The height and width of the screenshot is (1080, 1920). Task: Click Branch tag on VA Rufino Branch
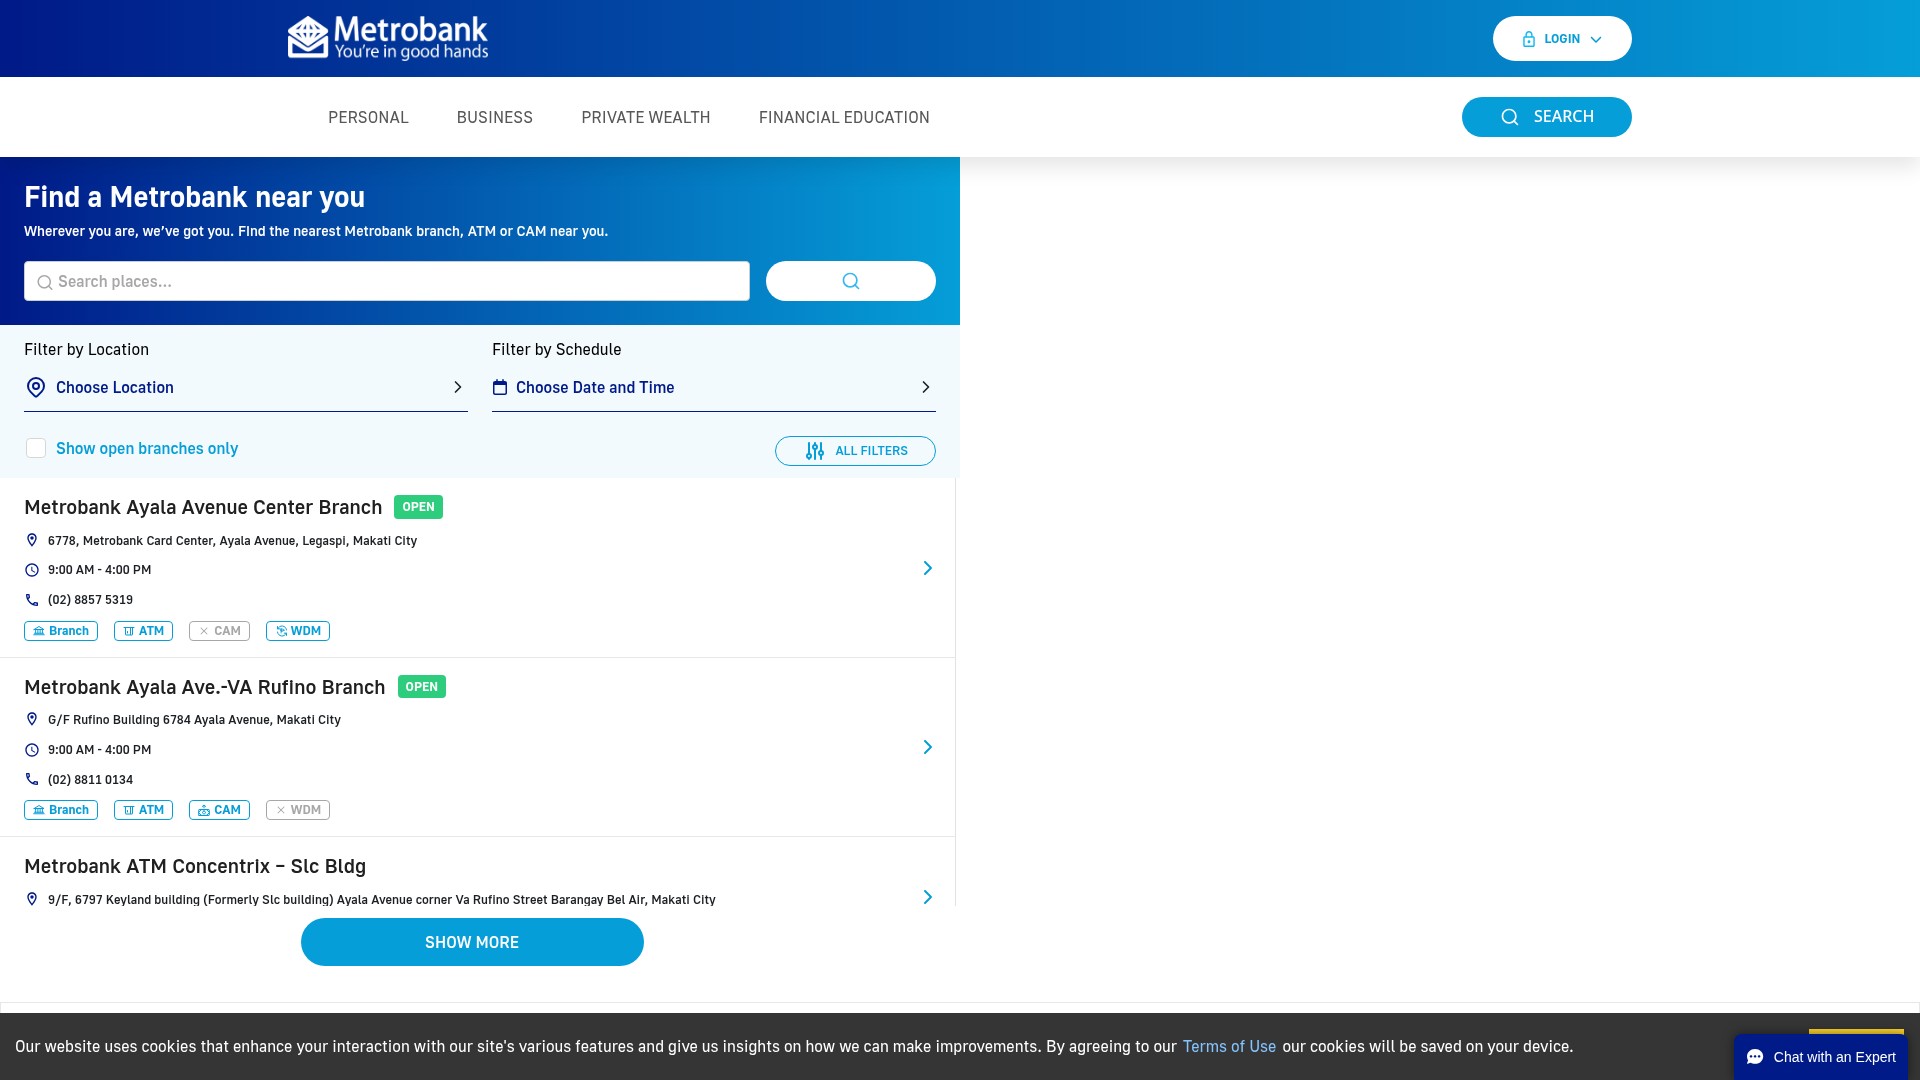click(x=61, y=810)
